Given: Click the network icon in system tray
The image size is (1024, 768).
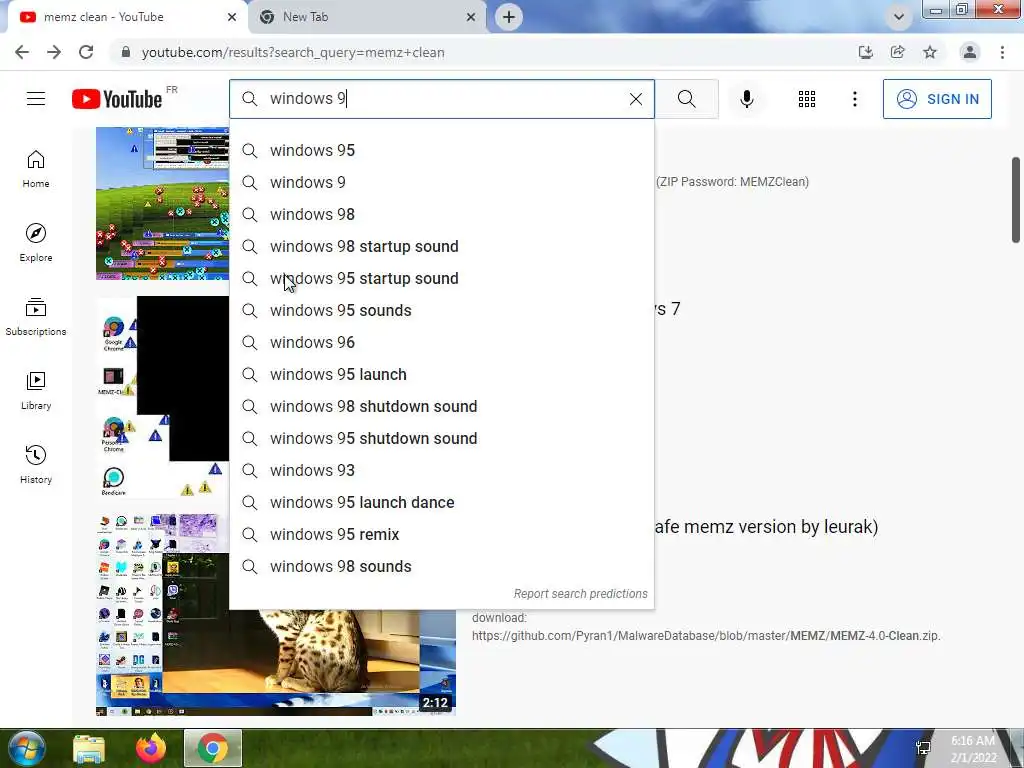Looking at the screenshot, I should [x=923, y=748].
